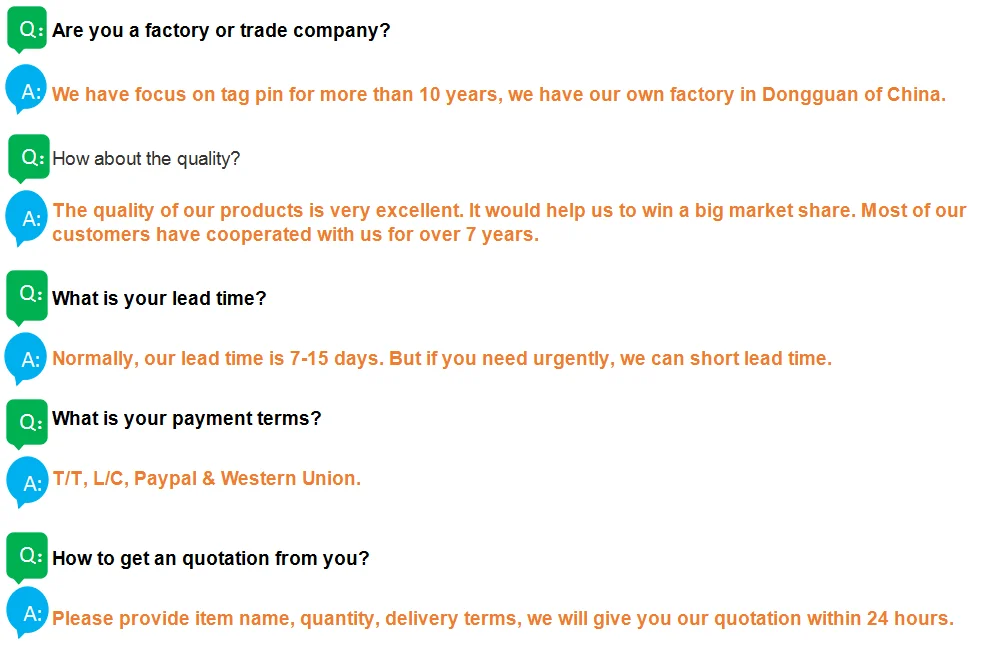Click the green Q icon beside lead time question
990x662 pixels.
(x=27, y=296)
